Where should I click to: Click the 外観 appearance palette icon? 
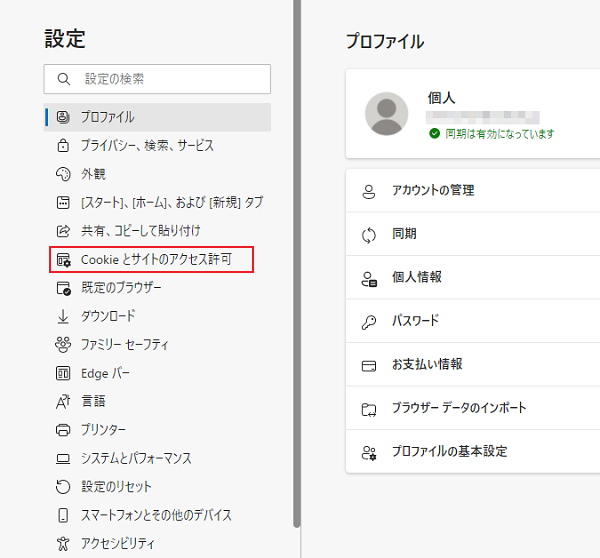[x=62, y=174]
